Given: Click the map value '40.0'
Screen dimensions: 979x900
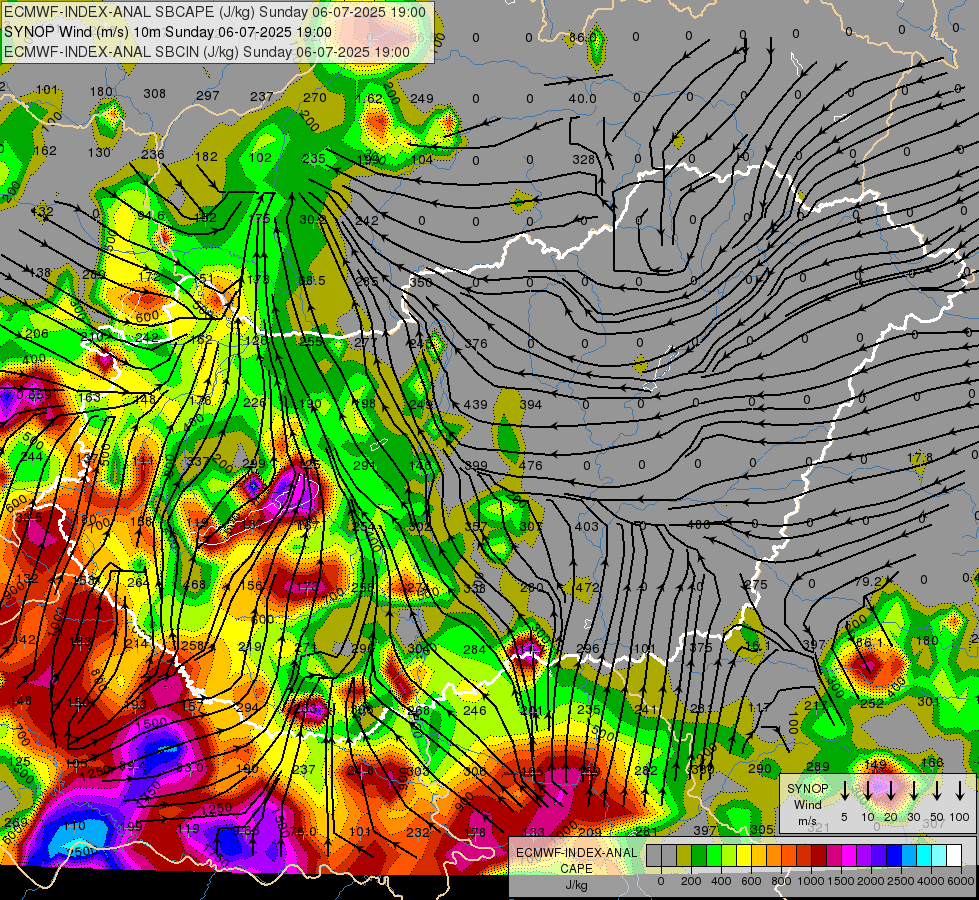Looking at the screenshot, I should pos(583,99).
